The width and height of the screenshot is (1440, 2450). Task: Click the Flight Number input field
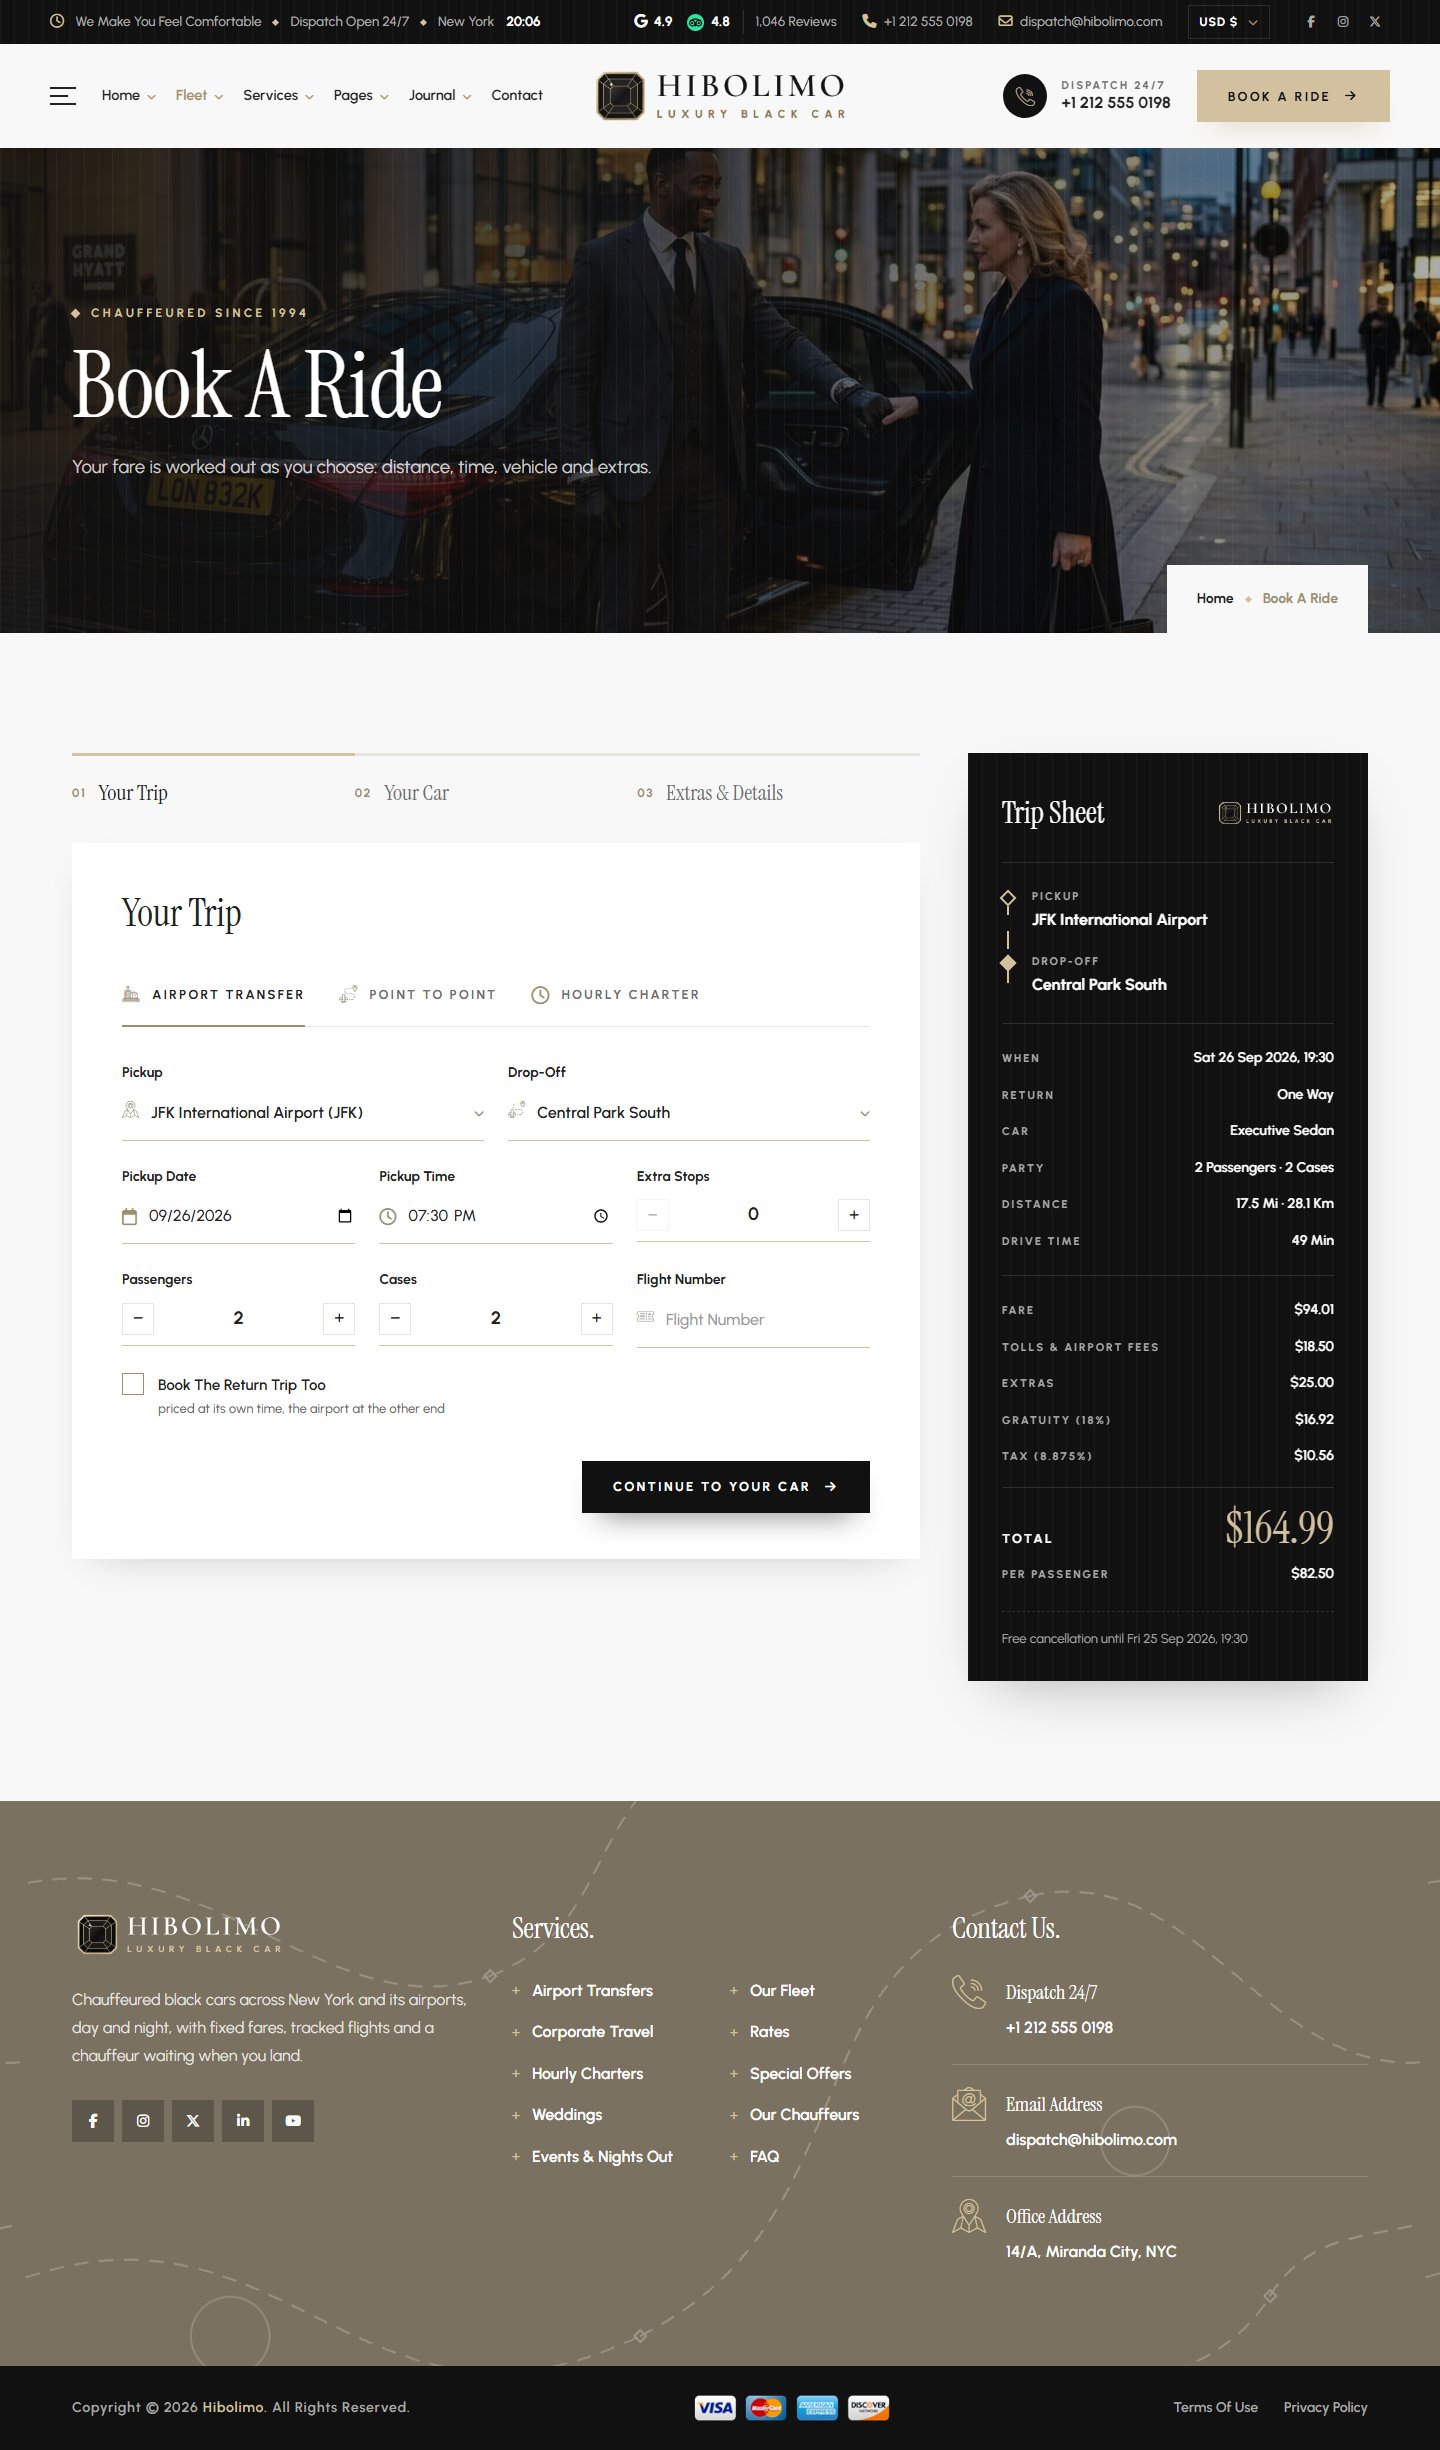pyautogui.click(x=753, y=1320)
